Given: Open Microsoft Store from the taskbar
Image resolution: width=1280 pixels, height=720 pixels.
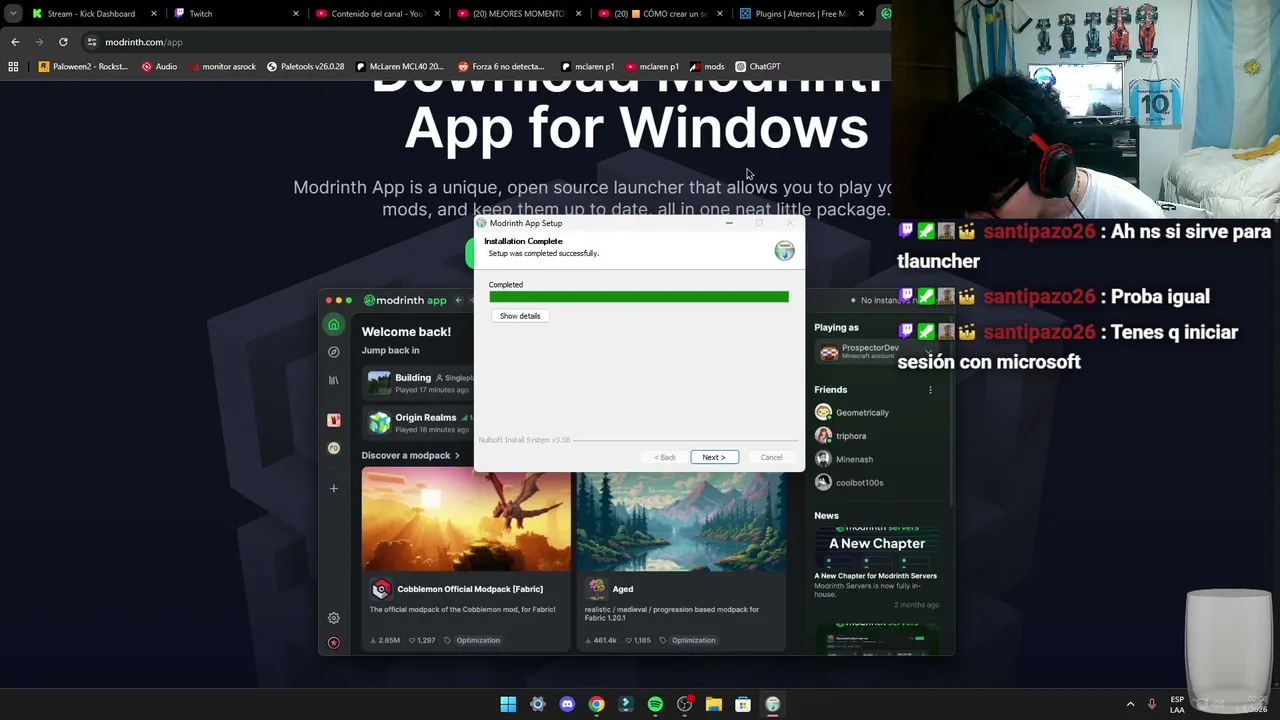Looking at the screenshot, I should click(743, 705).
